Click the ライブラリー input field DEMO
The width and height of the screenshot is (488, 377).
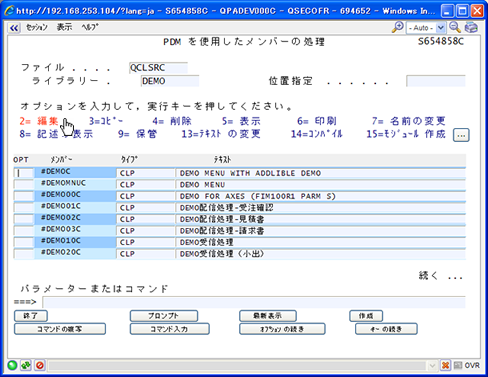(170, 81)
